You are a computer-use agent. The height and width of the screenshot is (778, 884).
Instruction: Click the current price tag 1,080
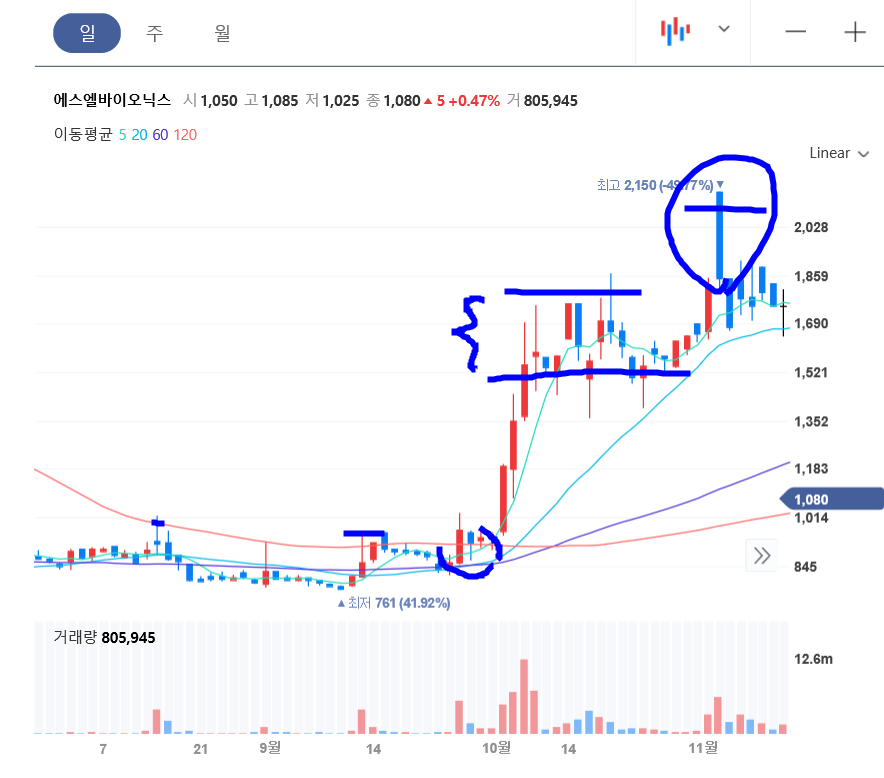(832, 499)
